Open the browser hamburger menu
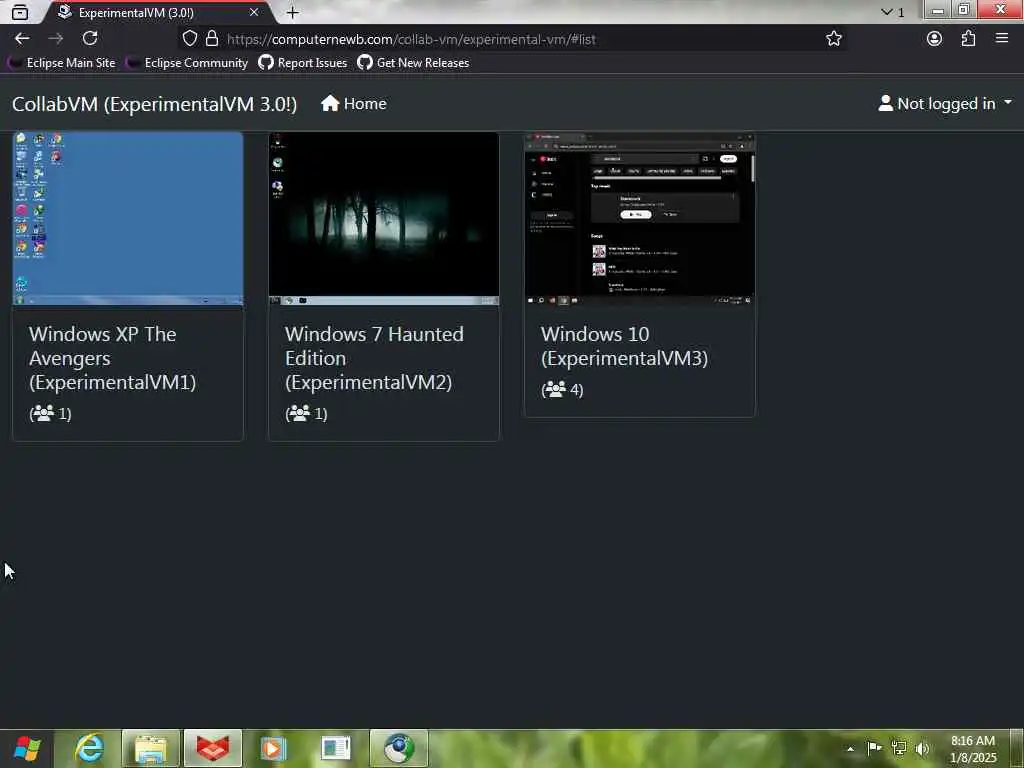Image resolution: width=1024 pixels, height=768 pixels. [1002, 39]
